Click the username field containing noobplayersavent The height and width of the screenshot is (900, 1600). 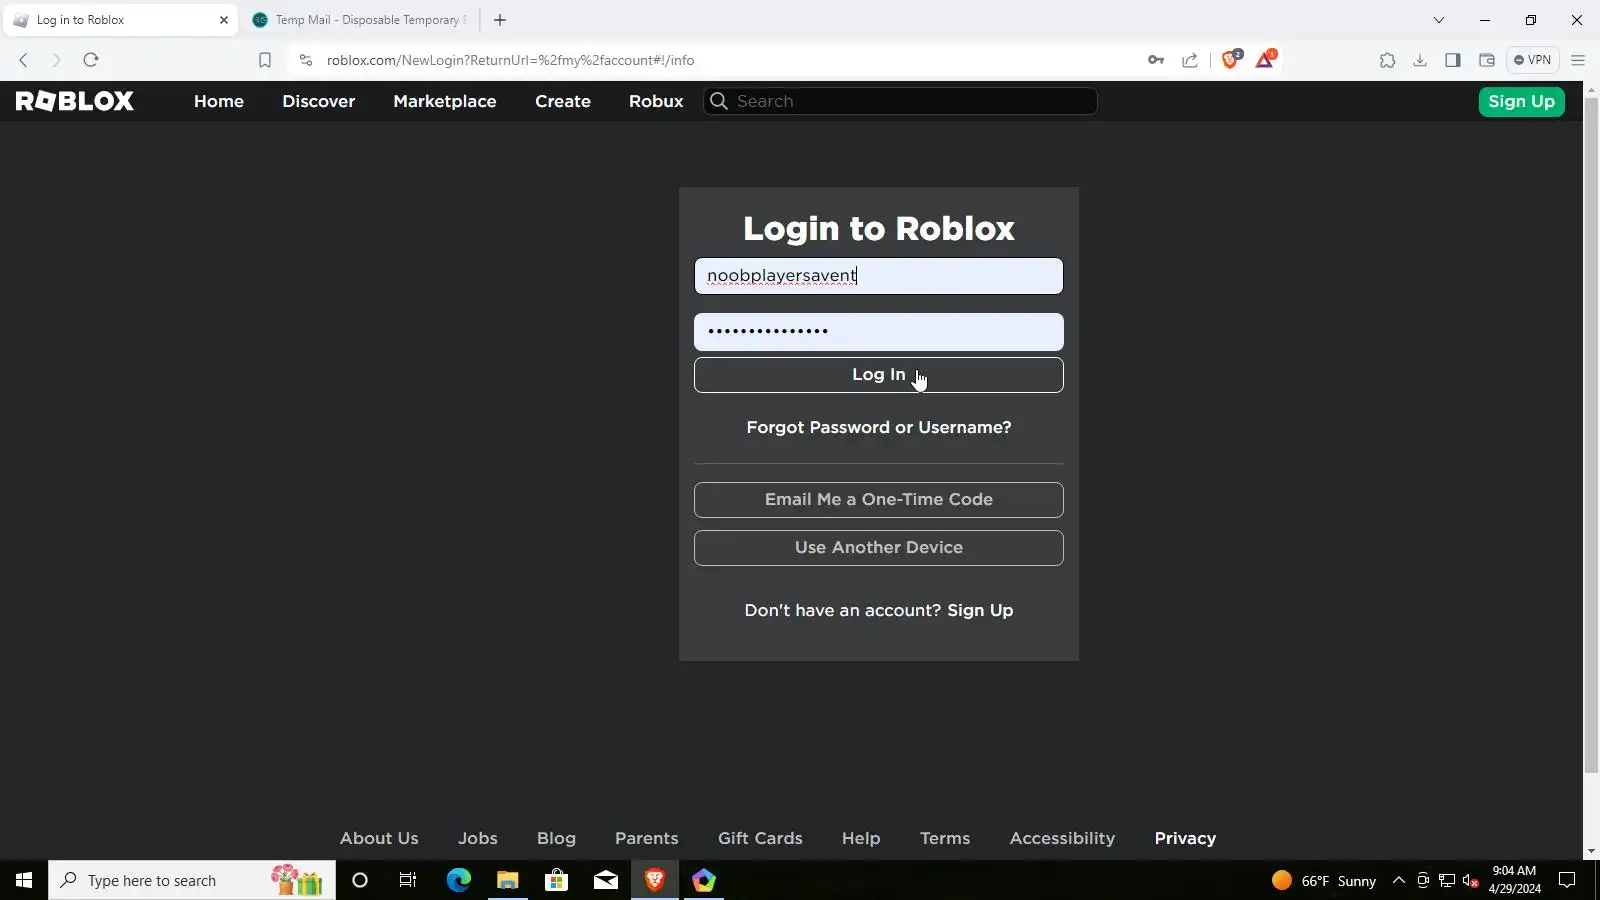click(879, 276)
